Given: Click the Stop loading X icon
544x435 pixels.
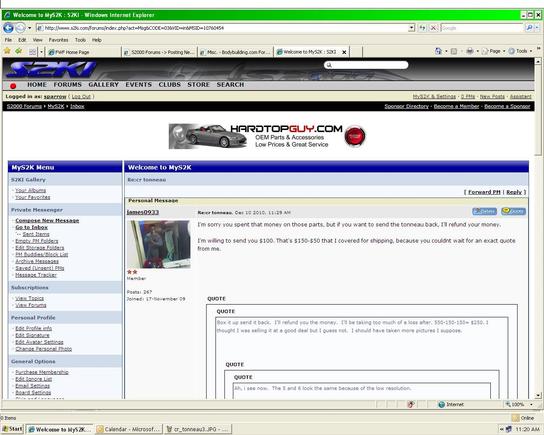Looking at the screenshot, I should click(x=433, y=28).
